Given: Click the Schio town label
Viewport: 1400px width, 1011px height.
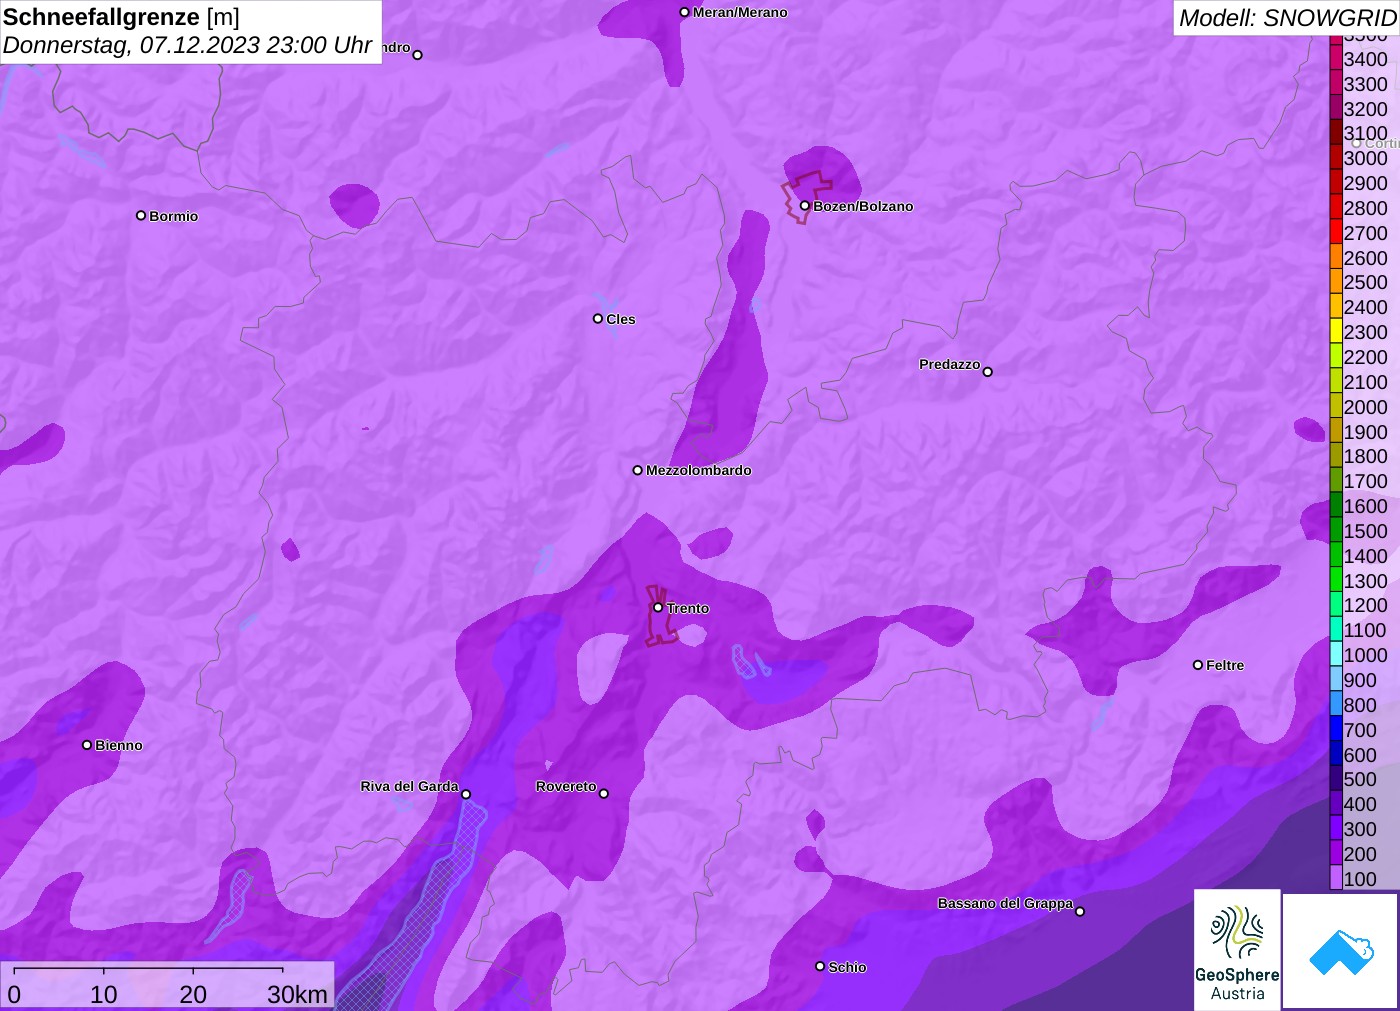Looking at the screenshot, I should coord(847,967).
